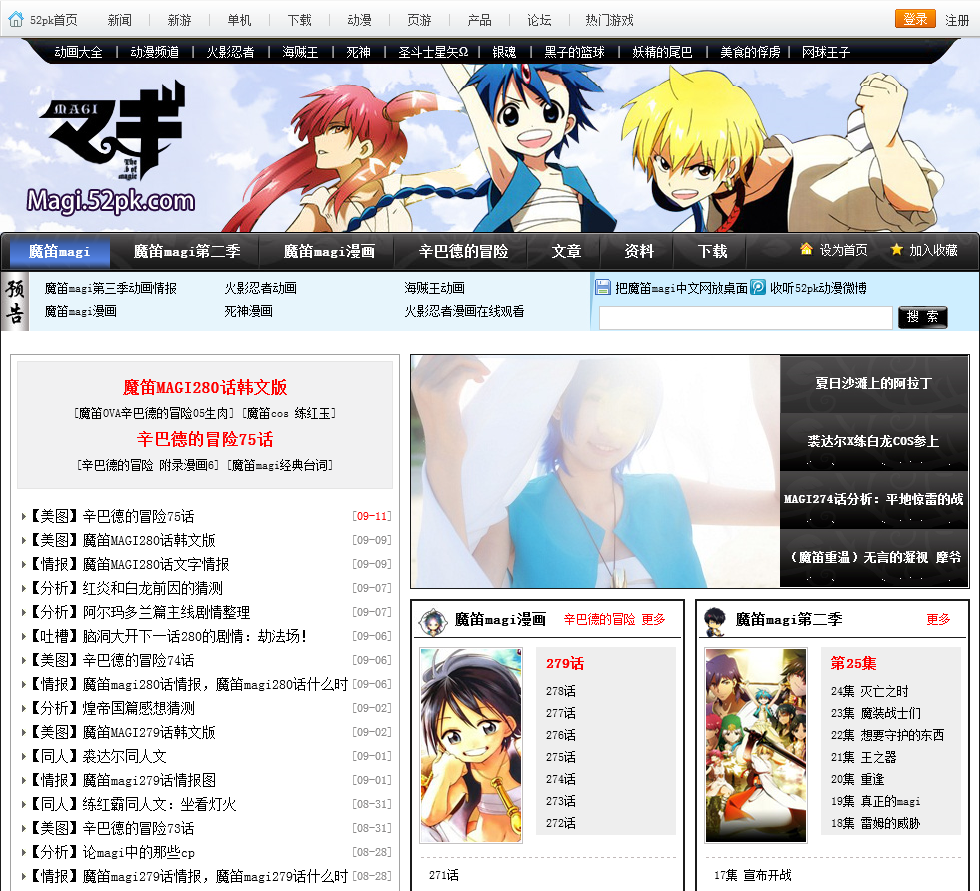Open episode 第25集
Screen dimensions: 980x891
click(x=853, y=664)
